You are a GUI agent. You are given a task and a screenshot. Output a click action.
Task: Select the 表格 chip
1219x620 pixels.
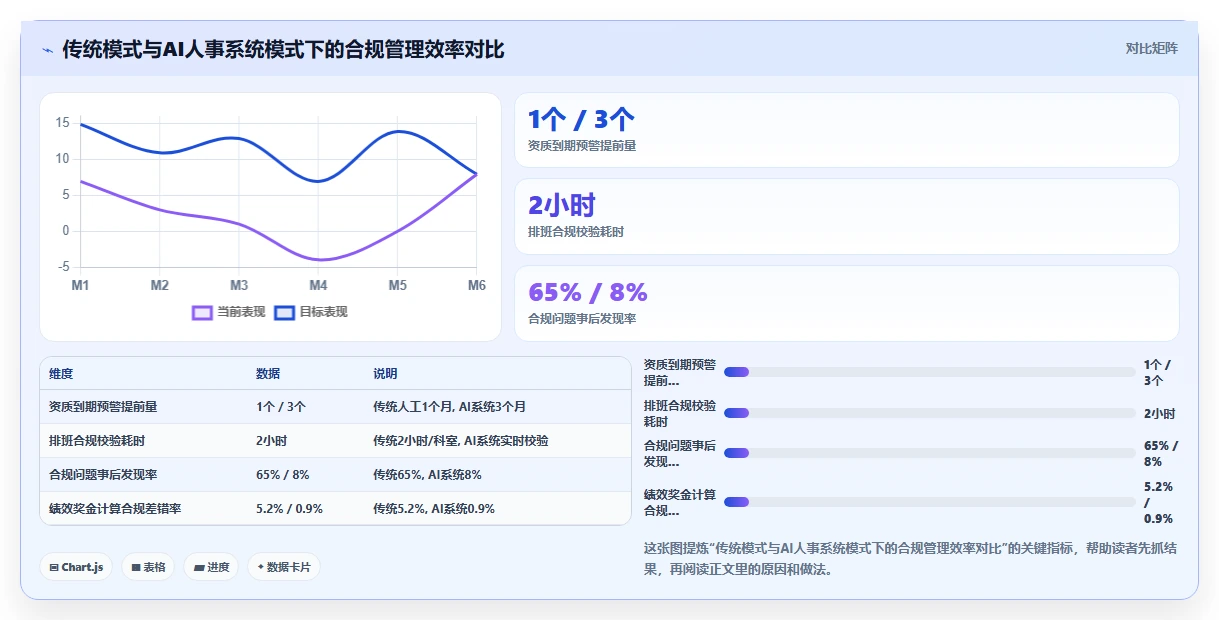point(148,567)
